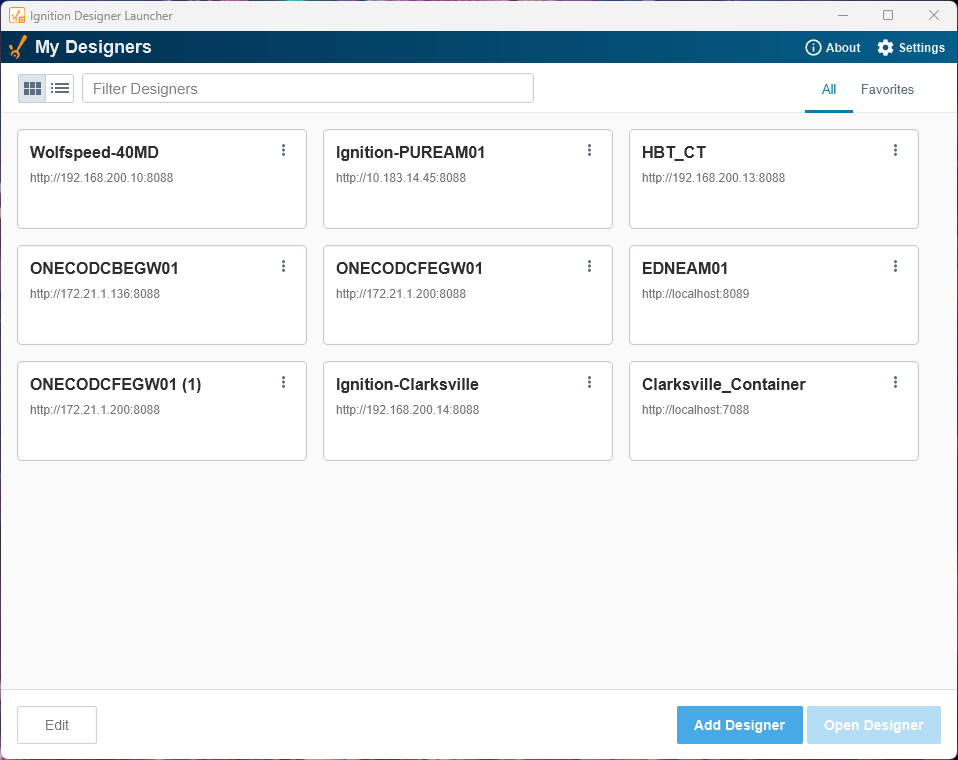Open the About info icon
This screenshot has height=760, width=958.
click(x=813, y=48)
